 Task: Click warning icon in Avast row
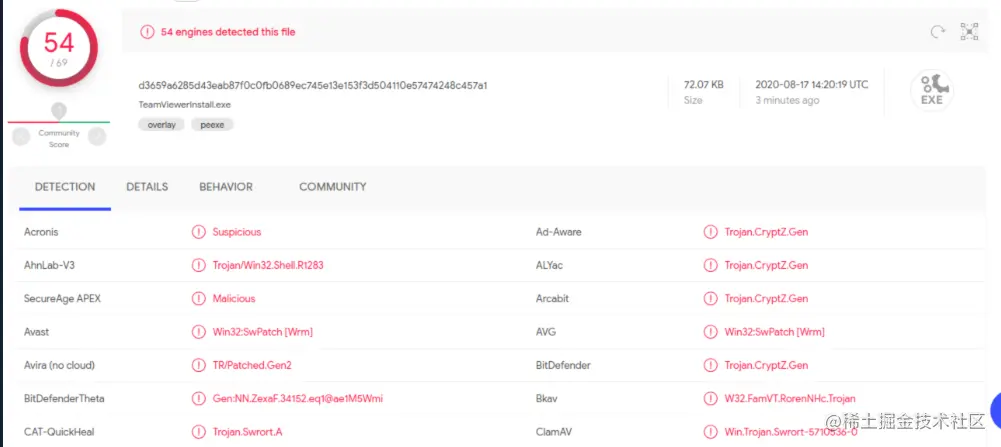pyautogui.click(x=199, y=332)
